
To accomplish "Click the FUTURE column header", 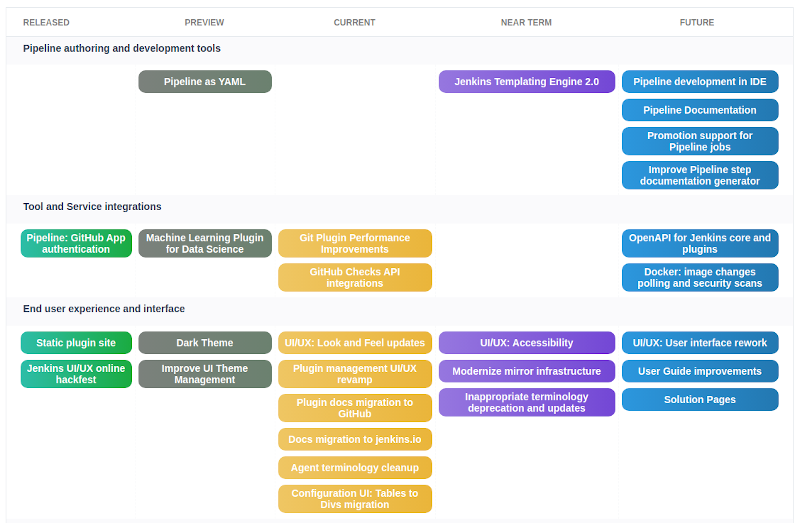I will (696, 22).
